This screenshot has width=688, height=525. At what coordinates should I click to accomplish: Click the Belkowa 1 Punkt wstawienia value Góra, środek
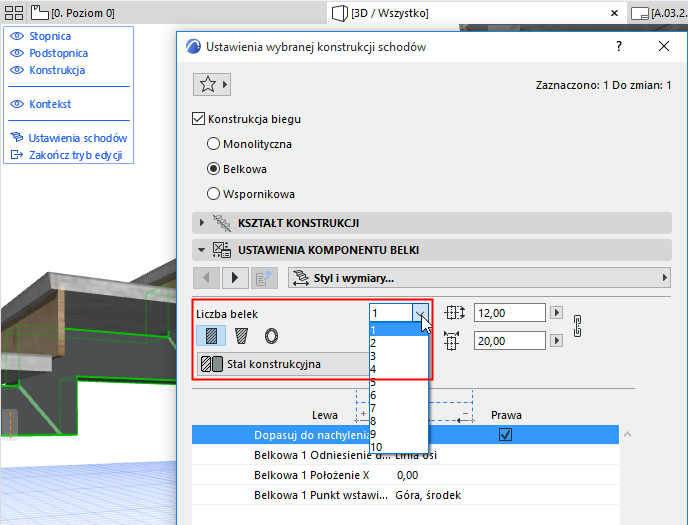pyautogui.click(x=428, y=495)
